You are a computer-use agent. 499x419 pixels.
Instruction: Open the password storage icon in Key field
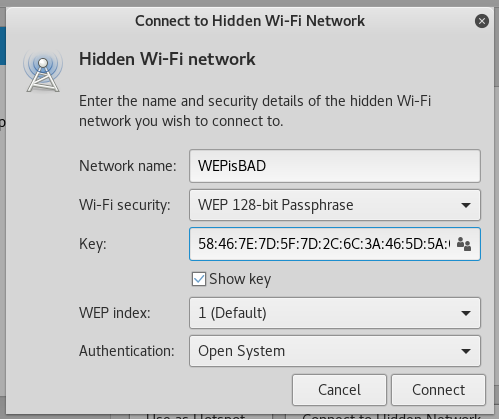464,244
